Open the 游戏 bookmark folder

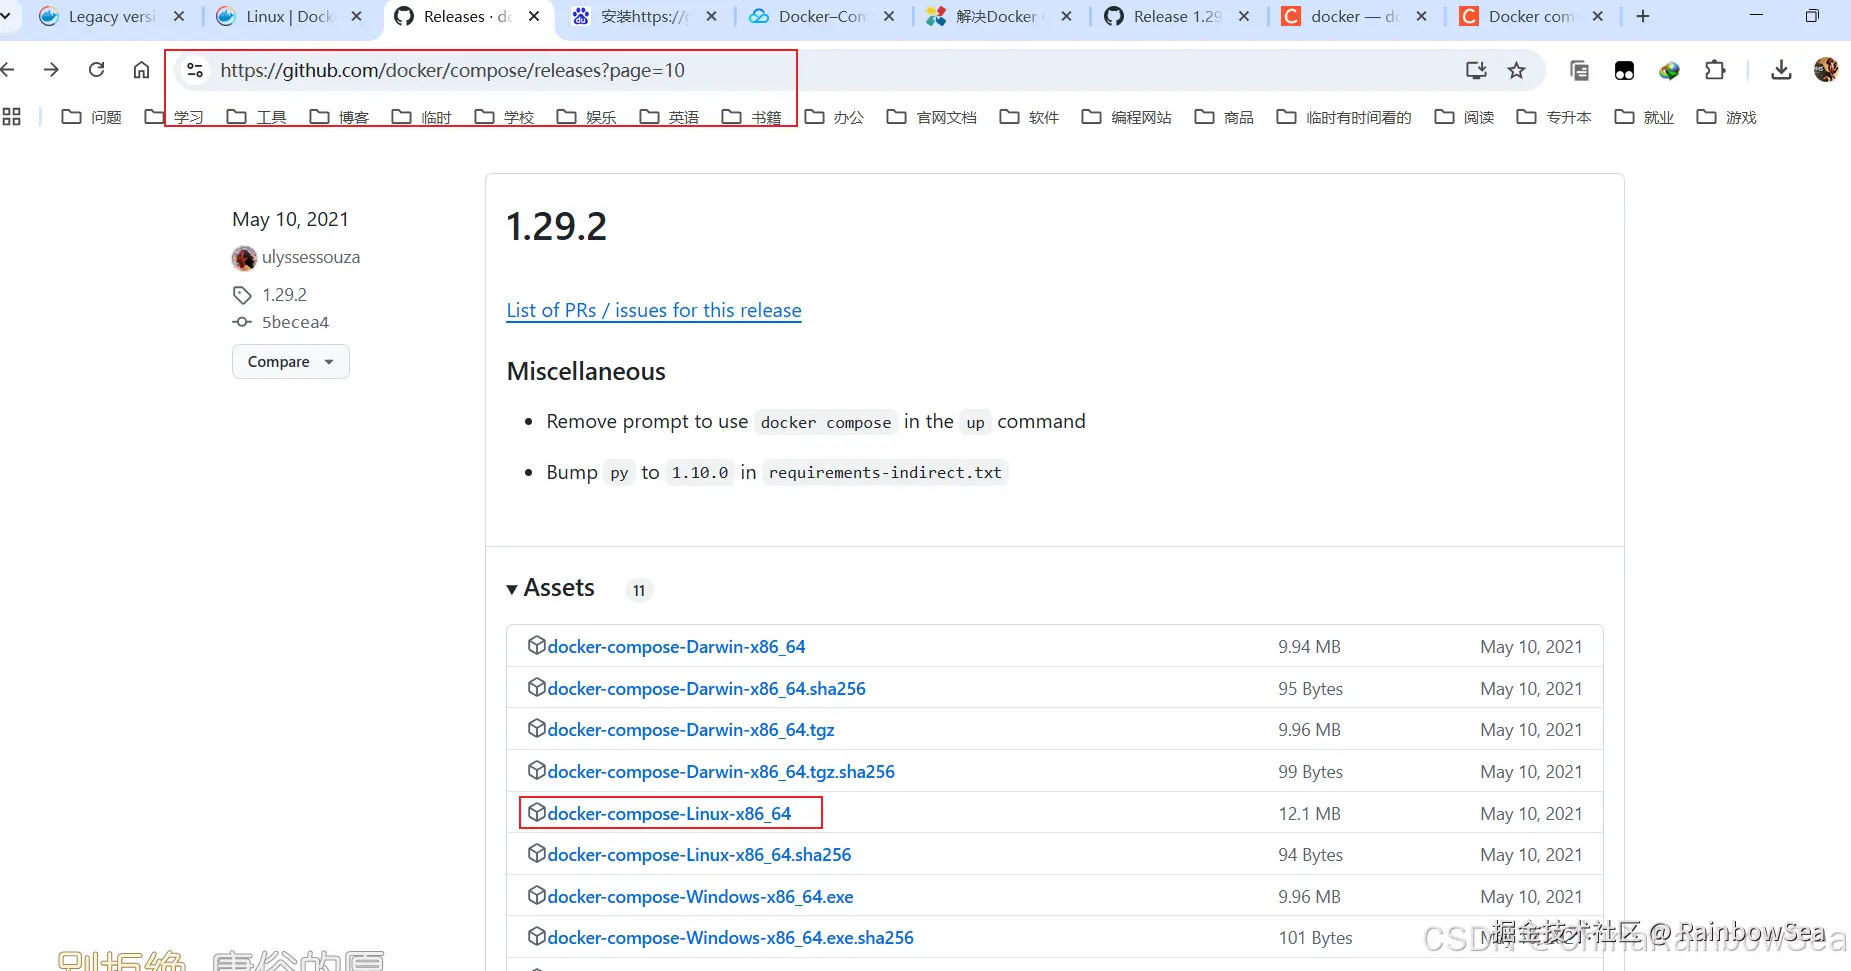1726,117
